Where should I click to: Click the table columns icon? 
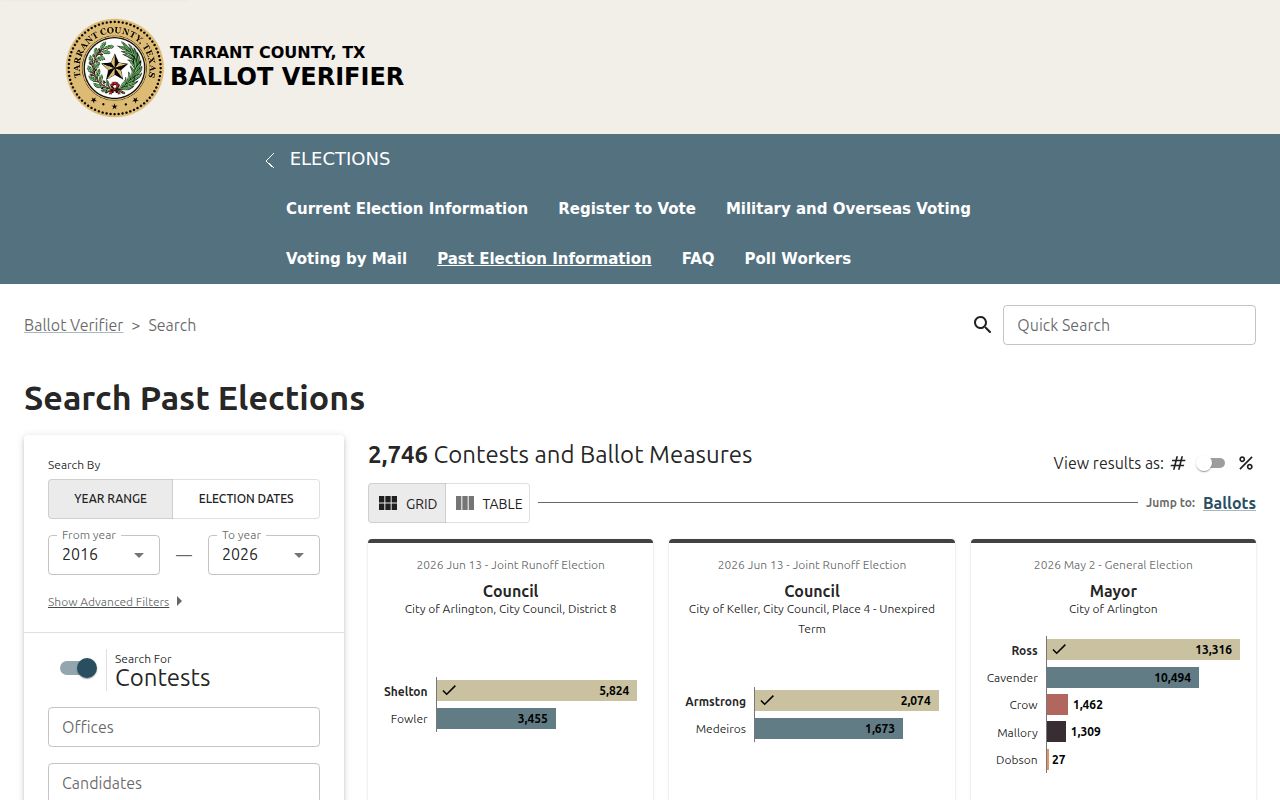click(x=465, y=503)
